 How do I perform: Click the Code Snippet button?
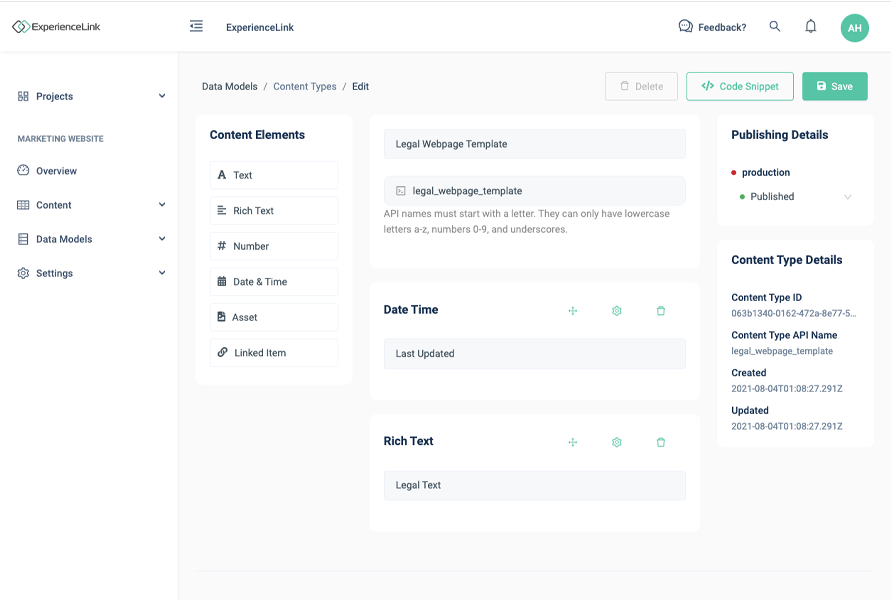click(x=739, y=86)
